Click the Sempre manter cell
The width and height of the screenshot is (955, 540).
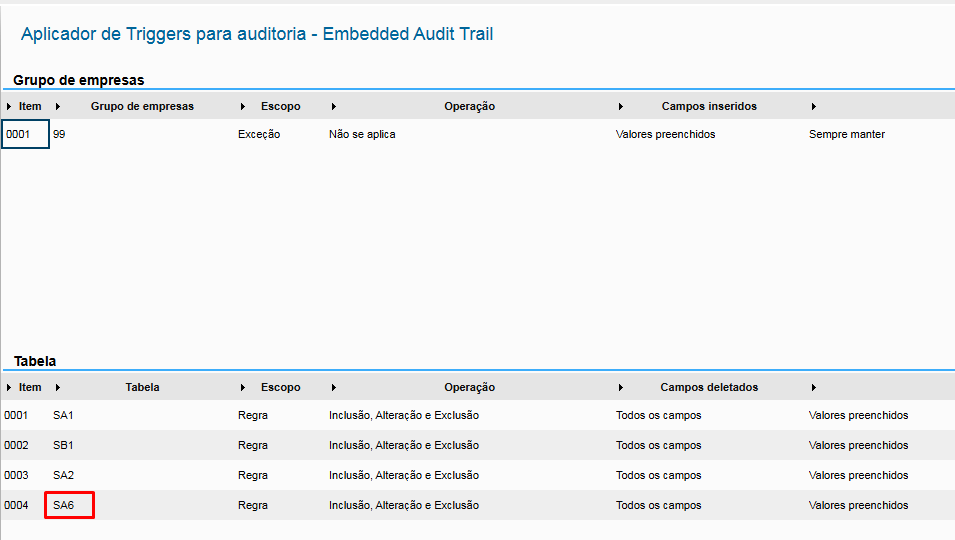[846, 134]
